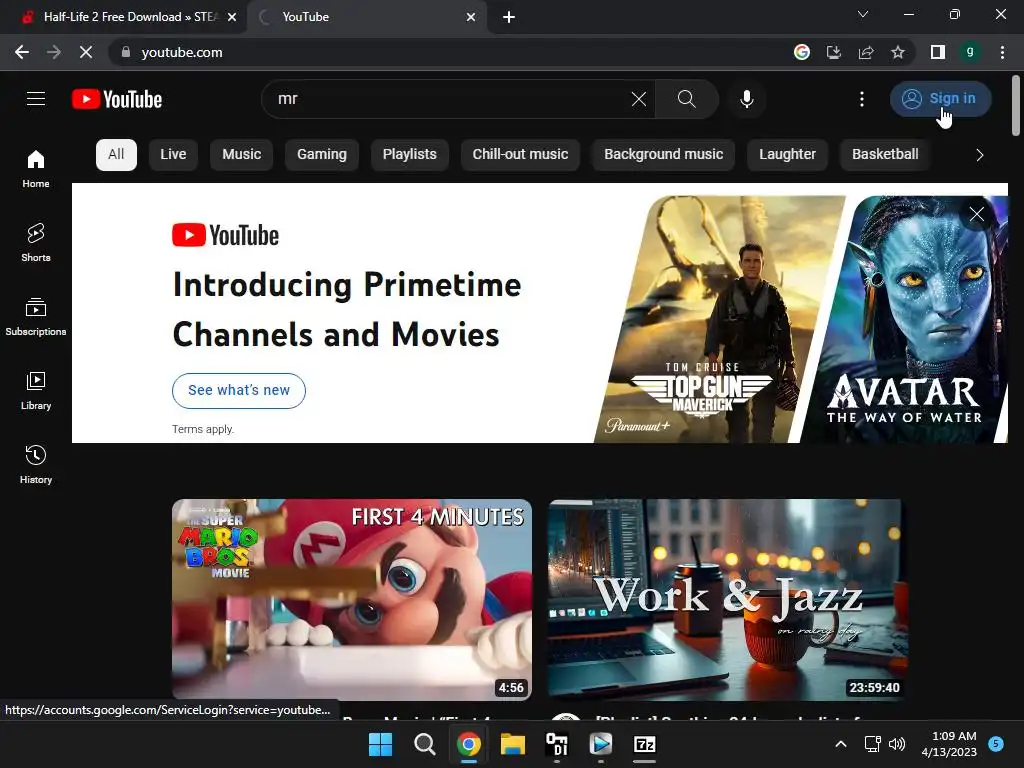The height and width of the screenshot is (768, 1024).
Task: Open Chrome three-dot menu
Action: [x=1002, y=52]
